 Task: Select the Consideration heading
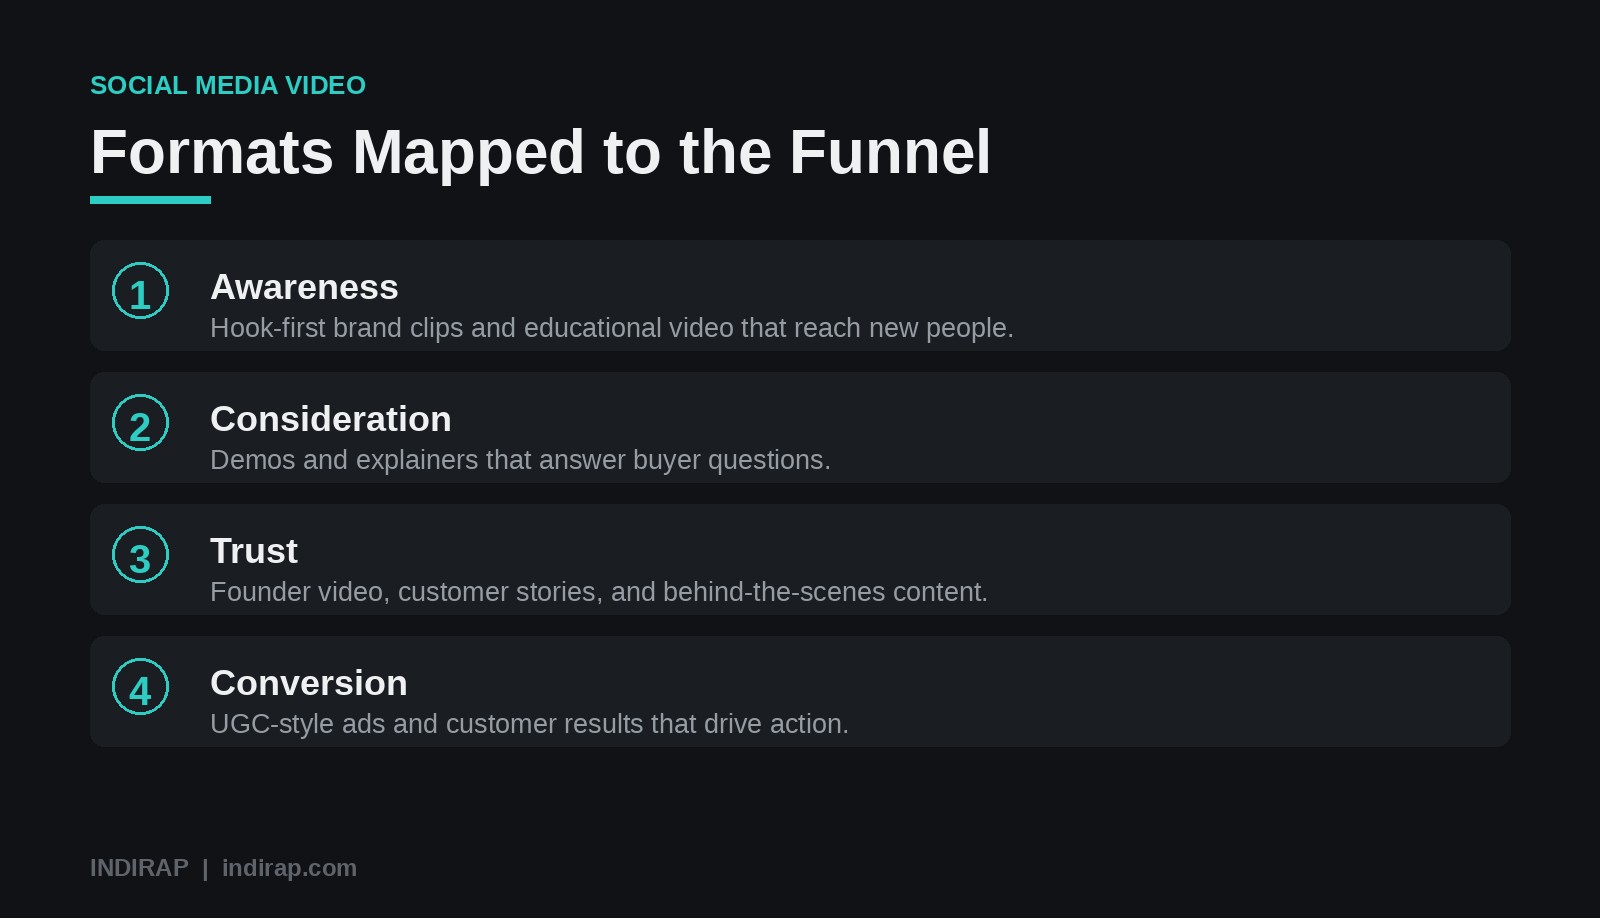click(331, 419)
